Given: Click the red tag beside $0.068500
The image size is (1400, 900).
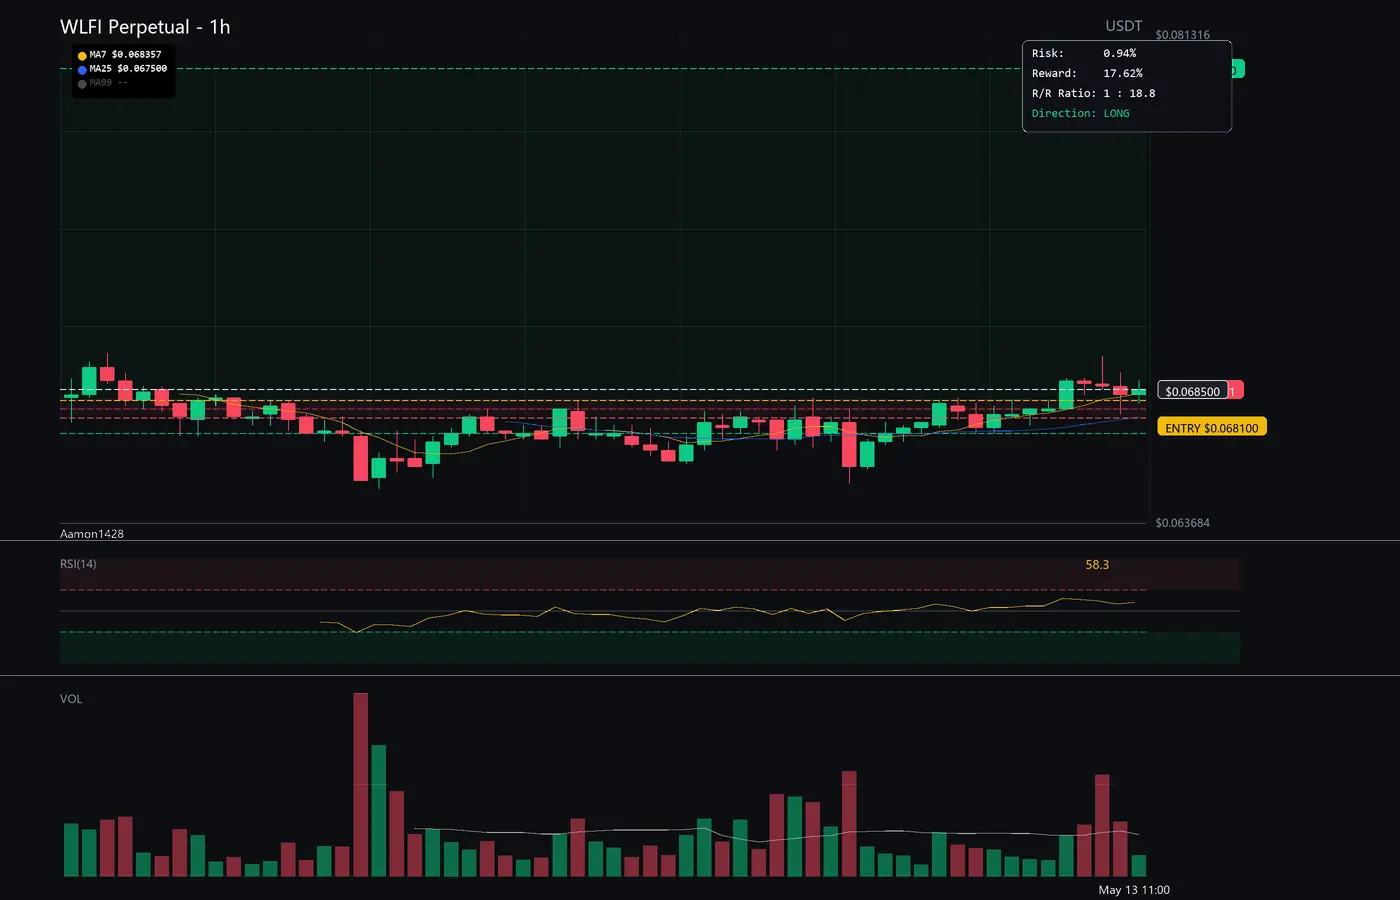Looking at the screenshot, I should [1236, 391].
